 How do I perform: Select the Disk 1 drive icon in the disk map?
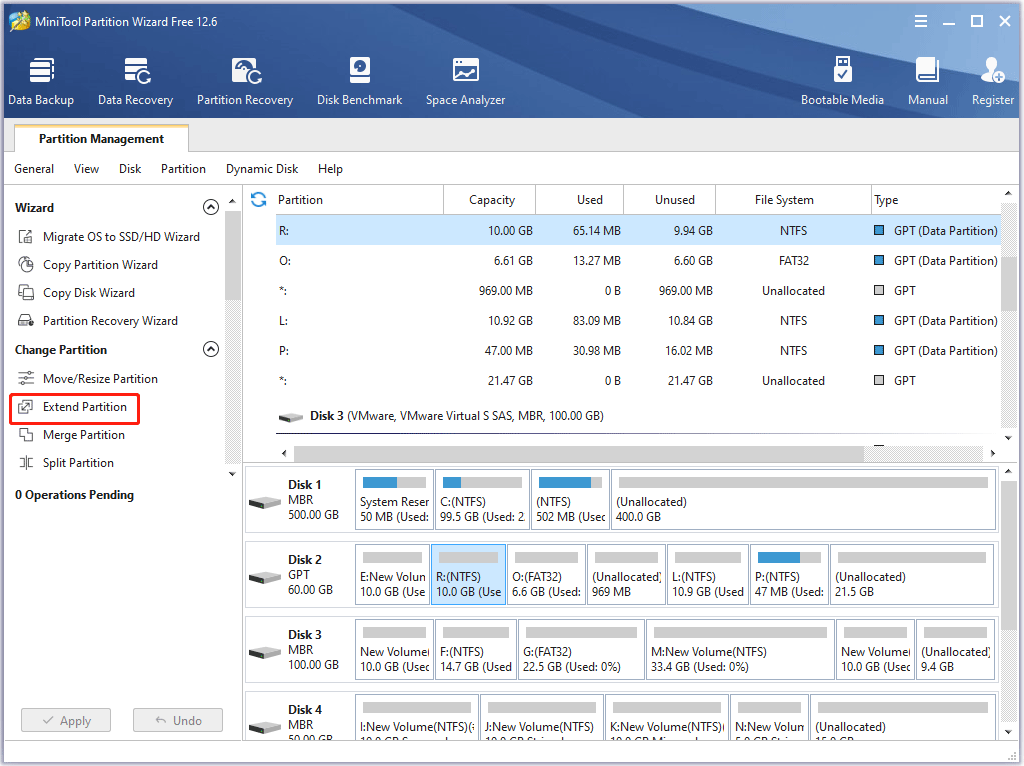coord(265,502)
